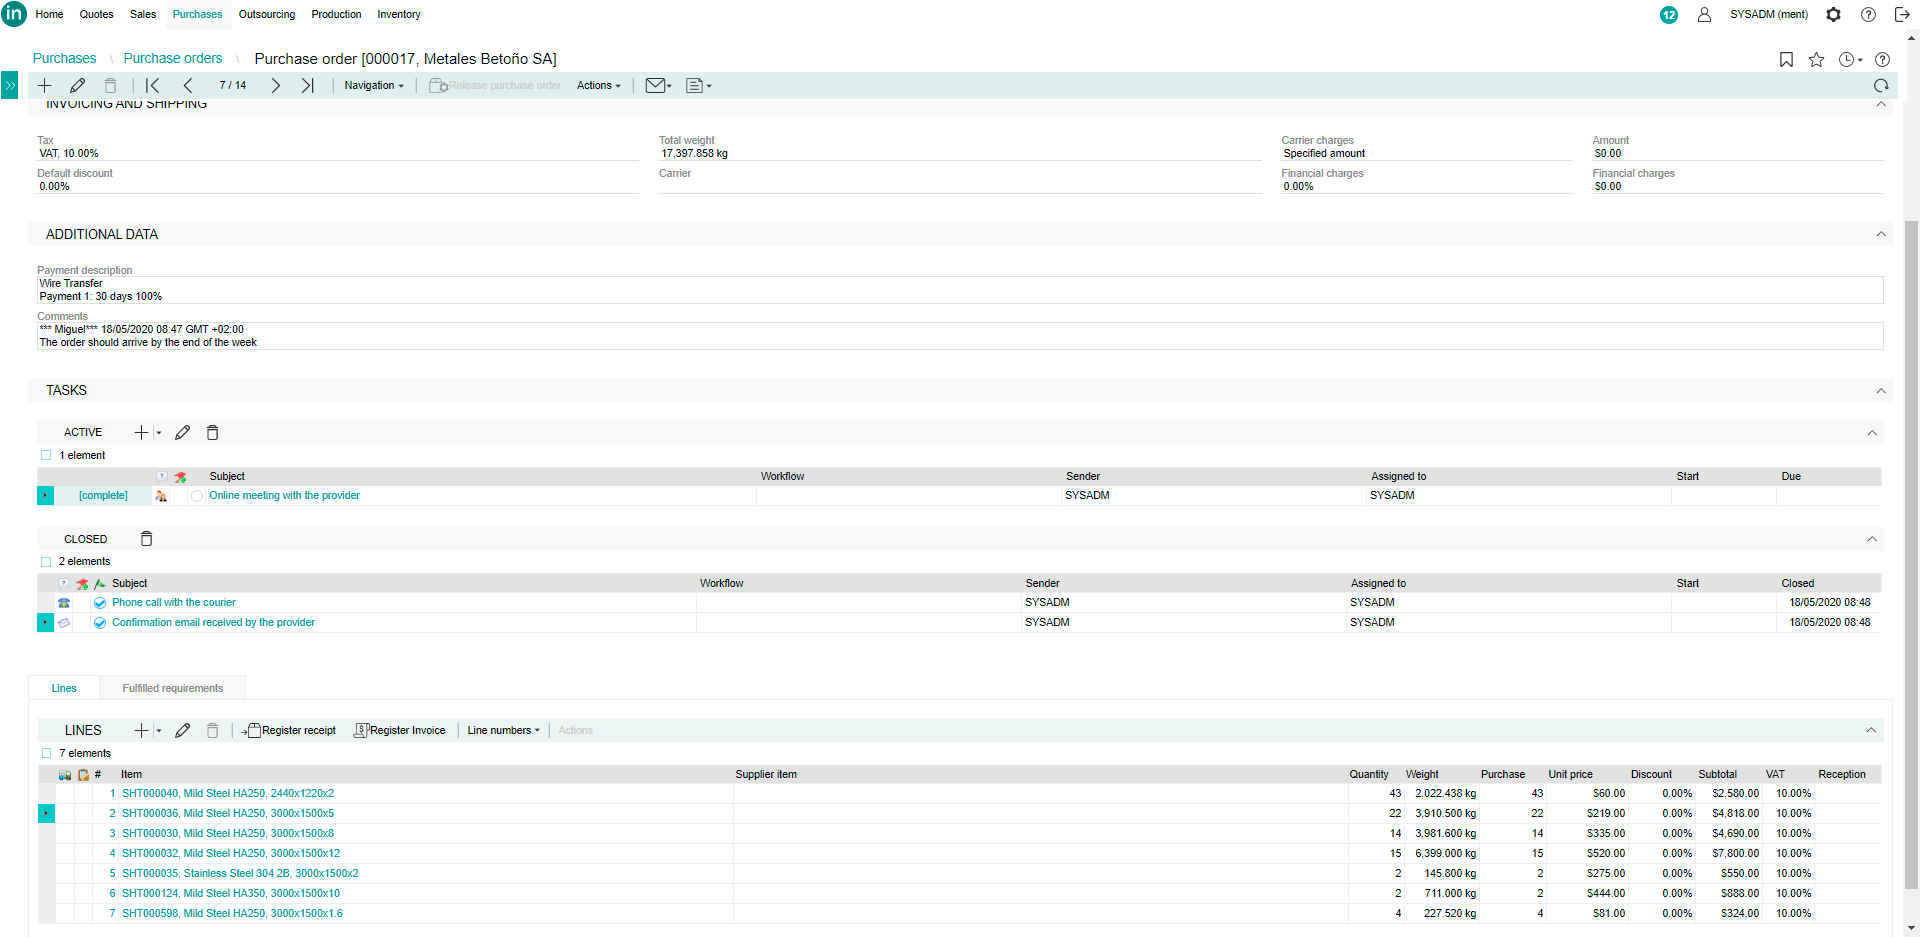Switch to the Fulfilled requirements tab
The image size is (1920, 937).
pos(172,689)
